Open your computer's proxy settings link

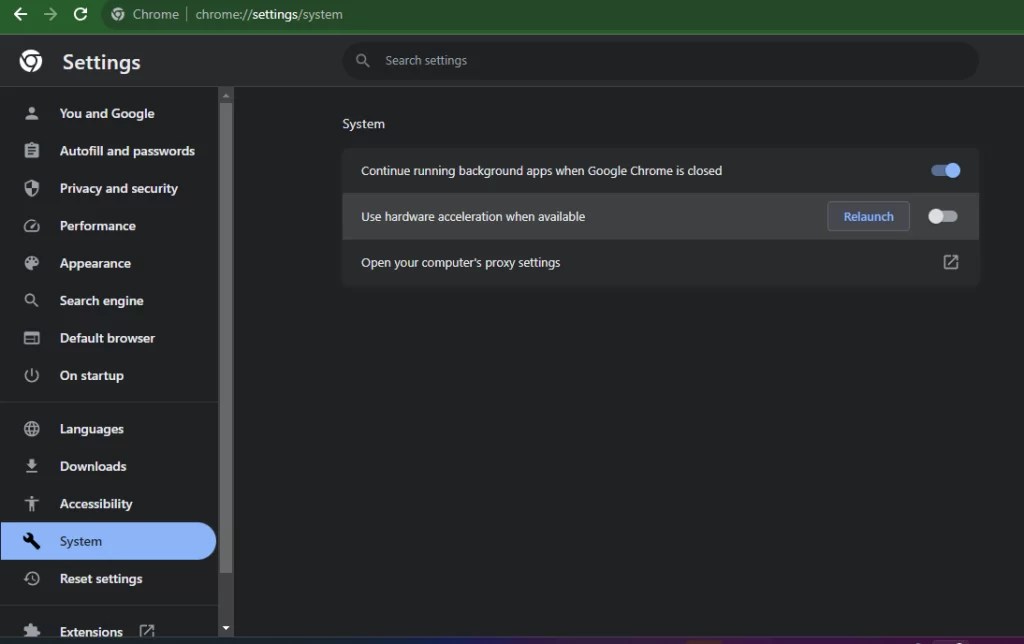coord(949,262)
